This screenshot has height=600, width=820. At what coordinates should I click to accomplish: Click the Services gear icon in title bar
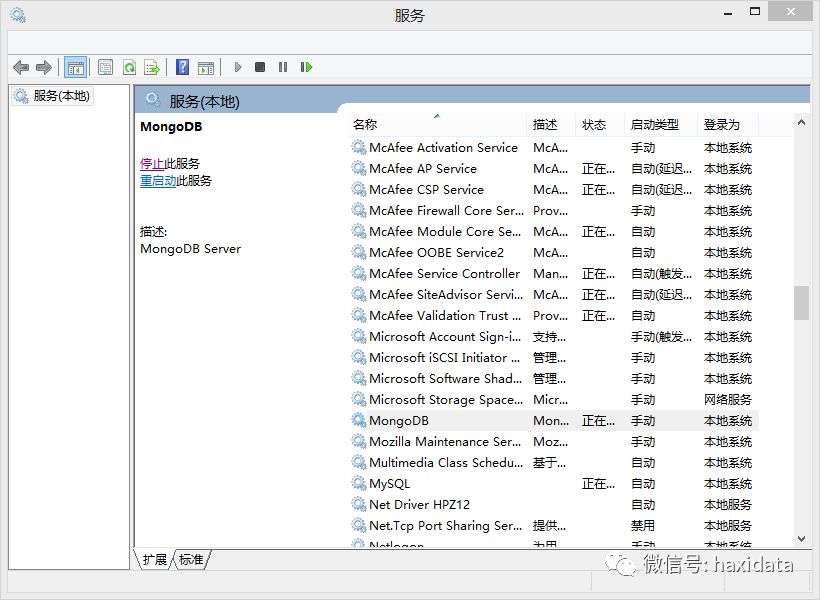click(x=18, y=15)
